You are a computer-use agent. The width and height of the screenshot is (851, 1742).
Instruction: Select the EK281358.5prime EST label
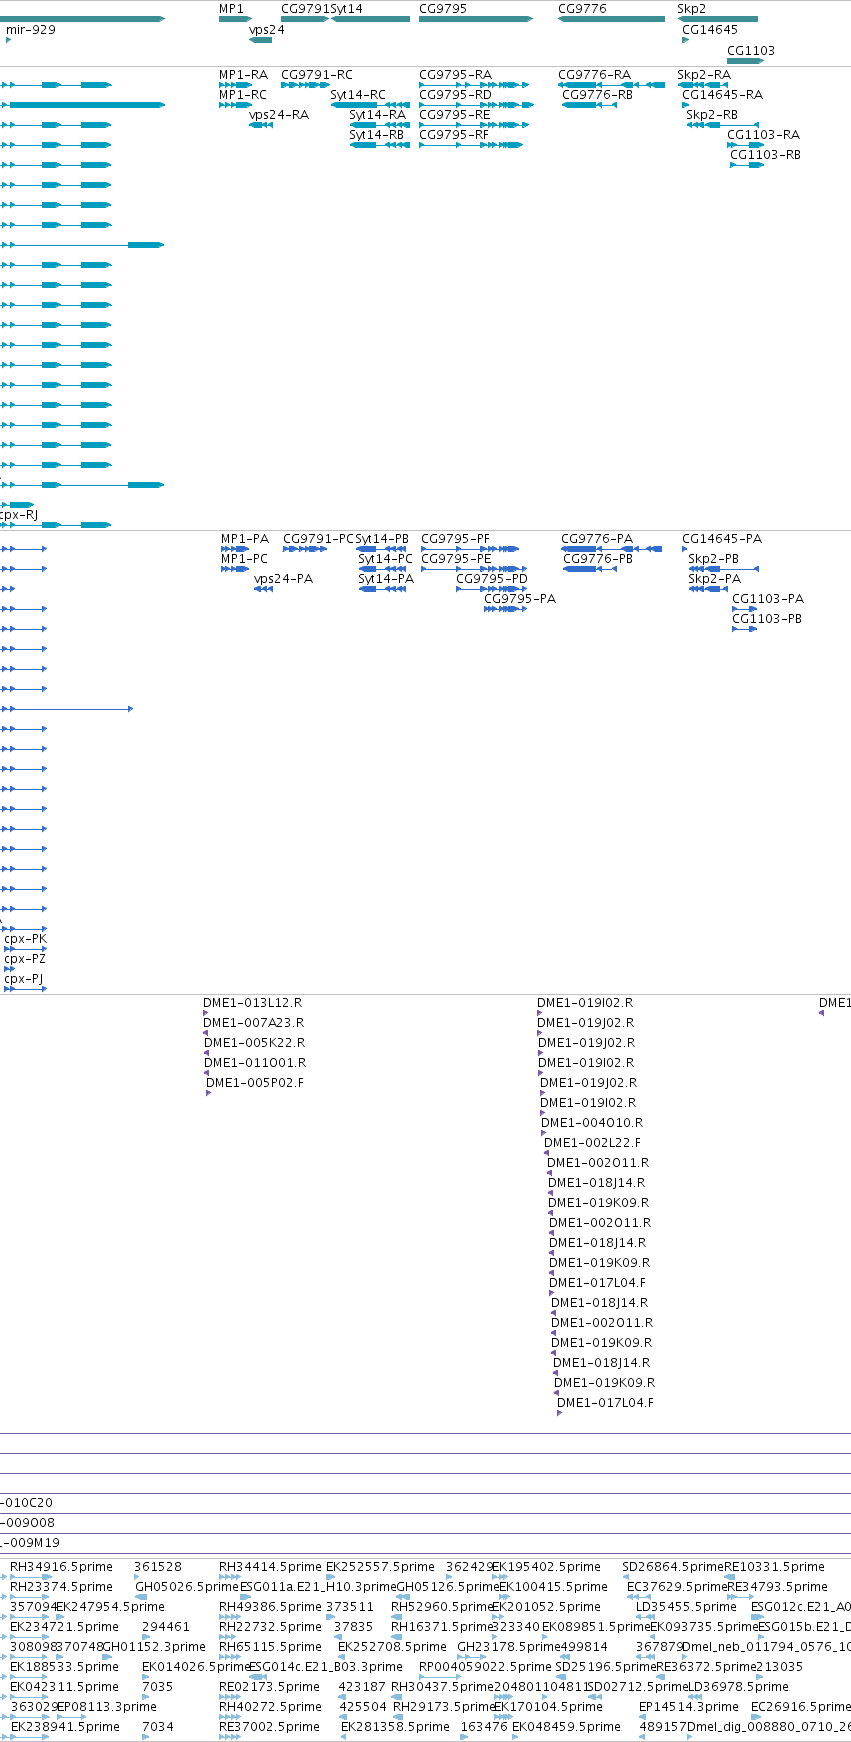coord(395,1727)
